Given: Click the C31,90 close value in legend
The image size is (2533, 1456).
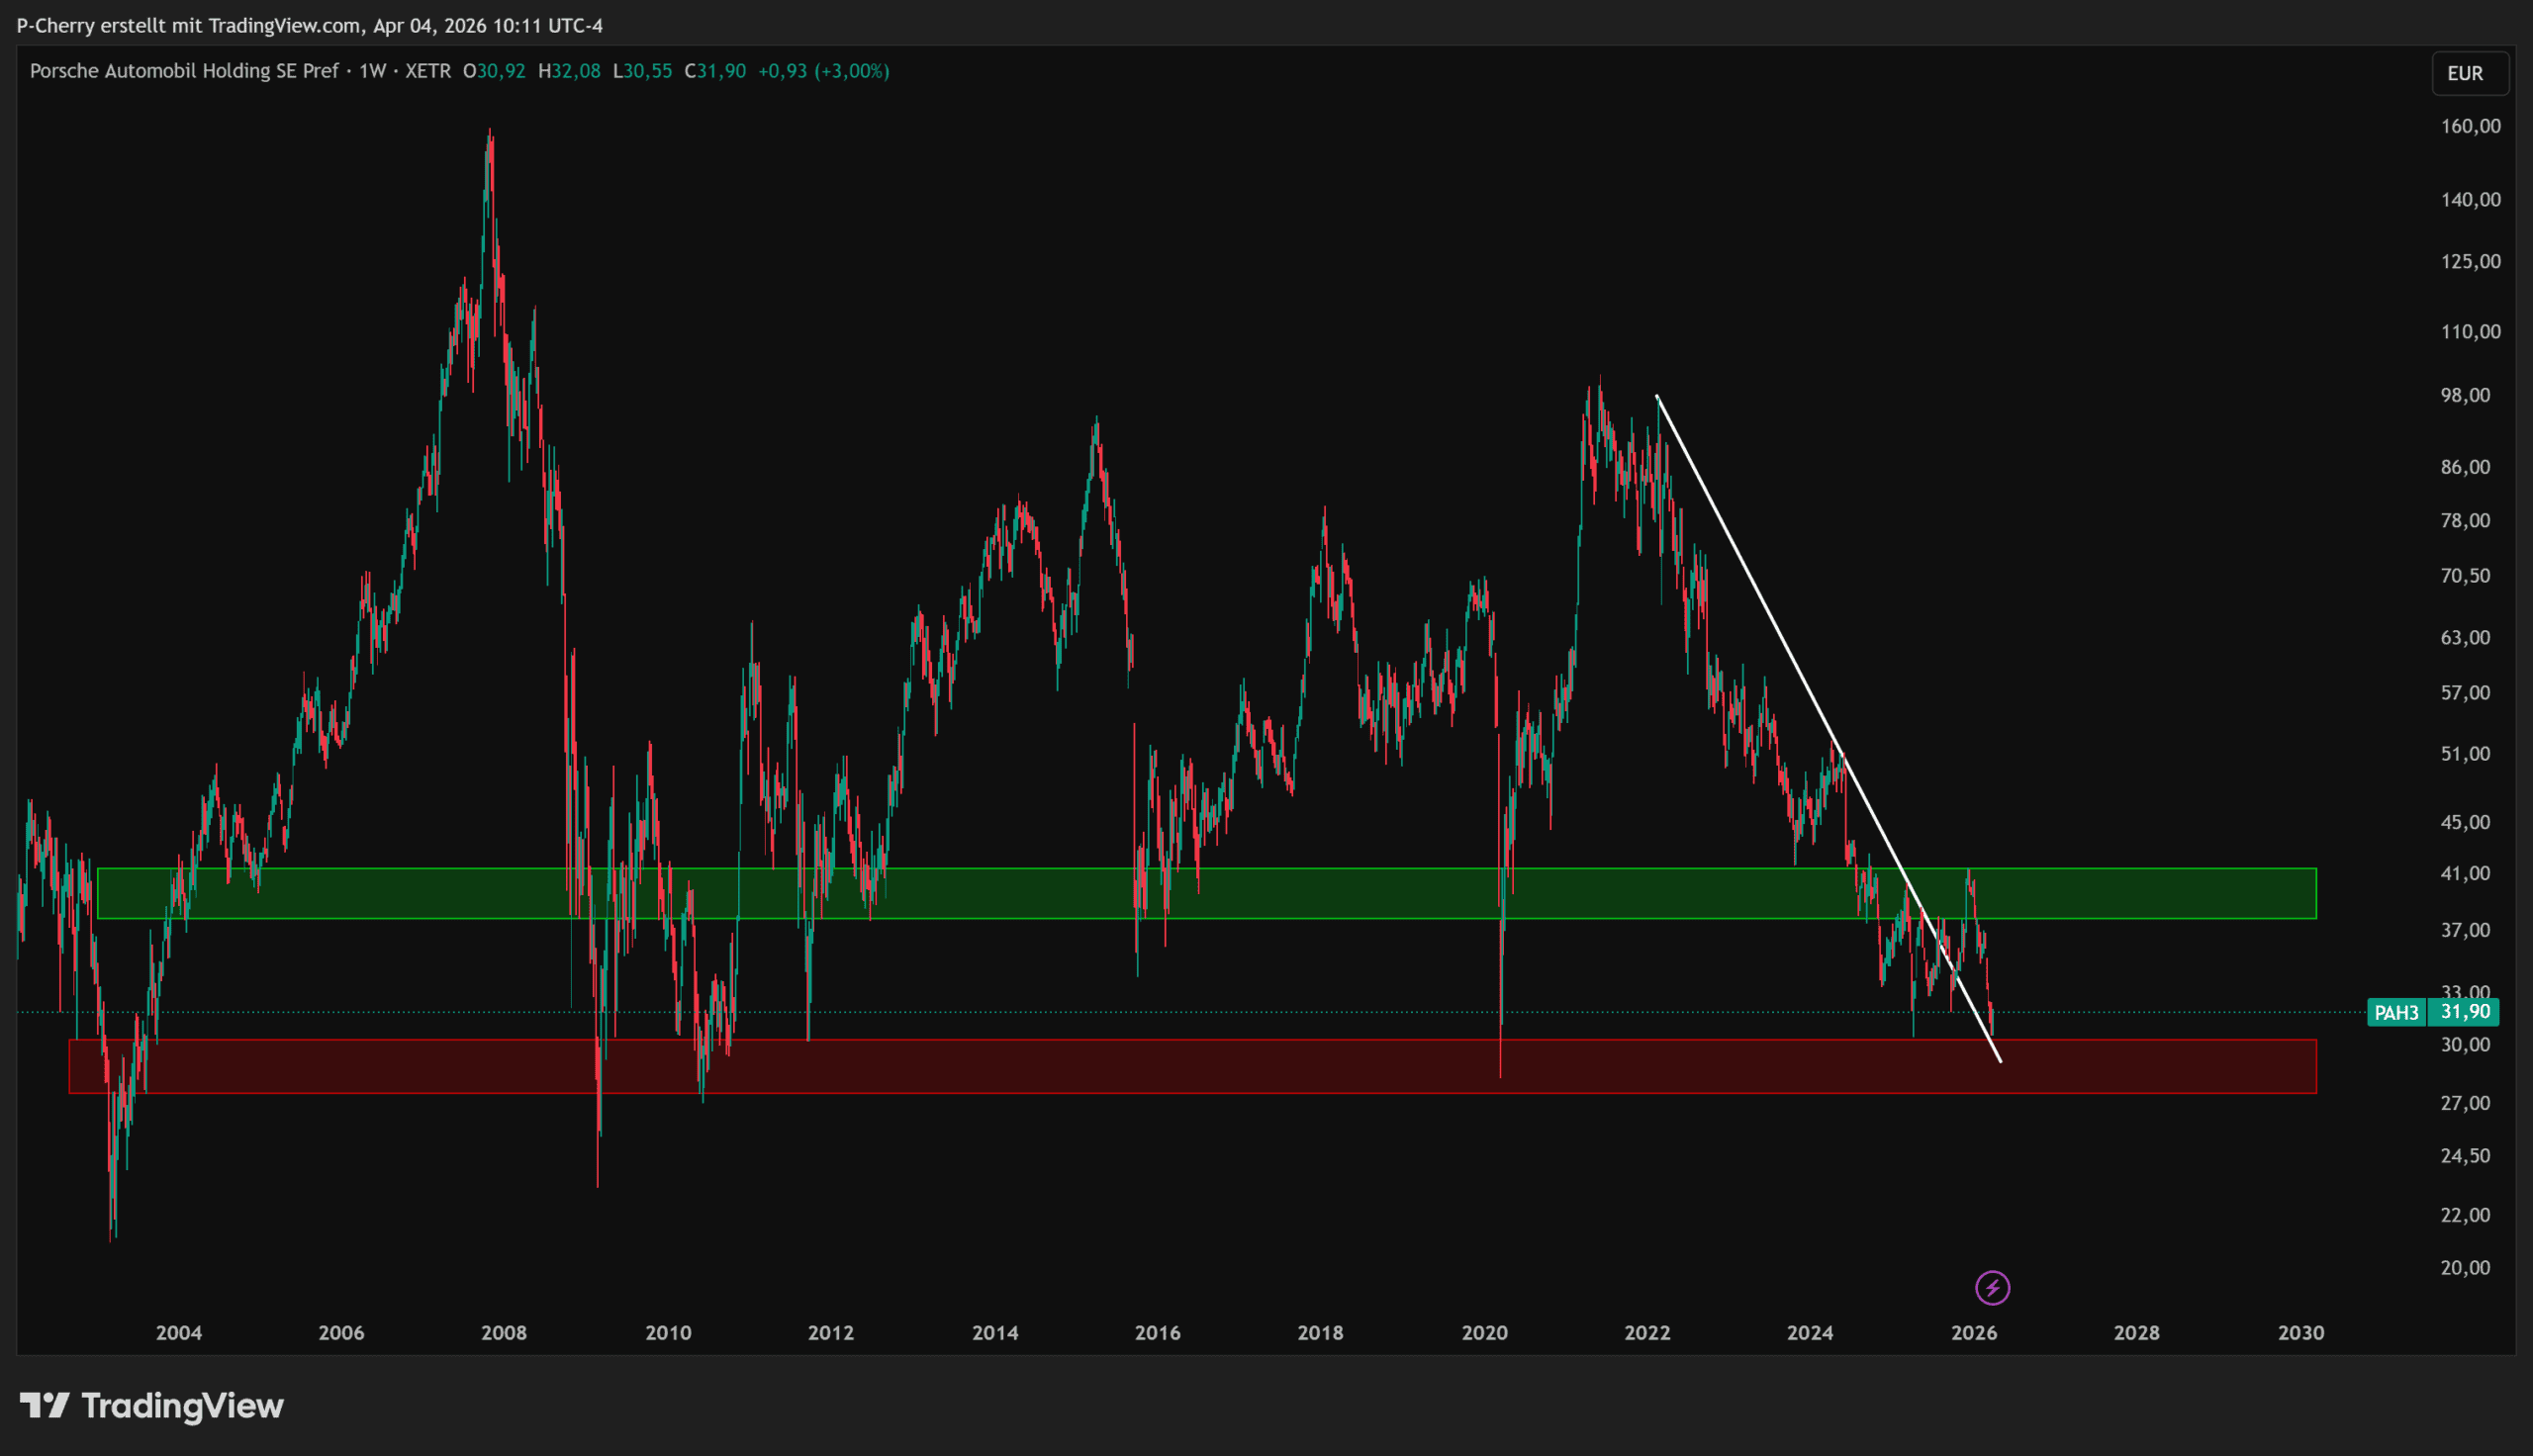Looking at the screenshot, I should (x=715, y=71).
